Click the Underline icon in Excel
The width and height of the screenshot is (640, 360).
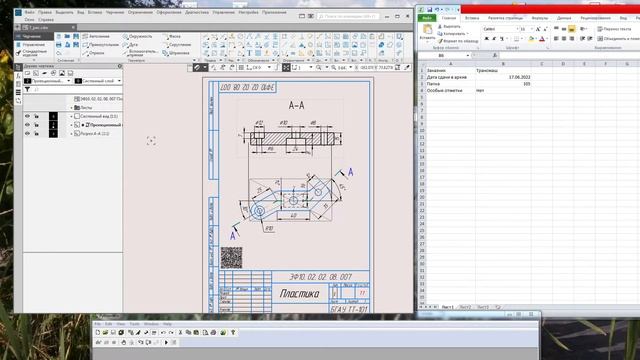(x=502, y=38)
